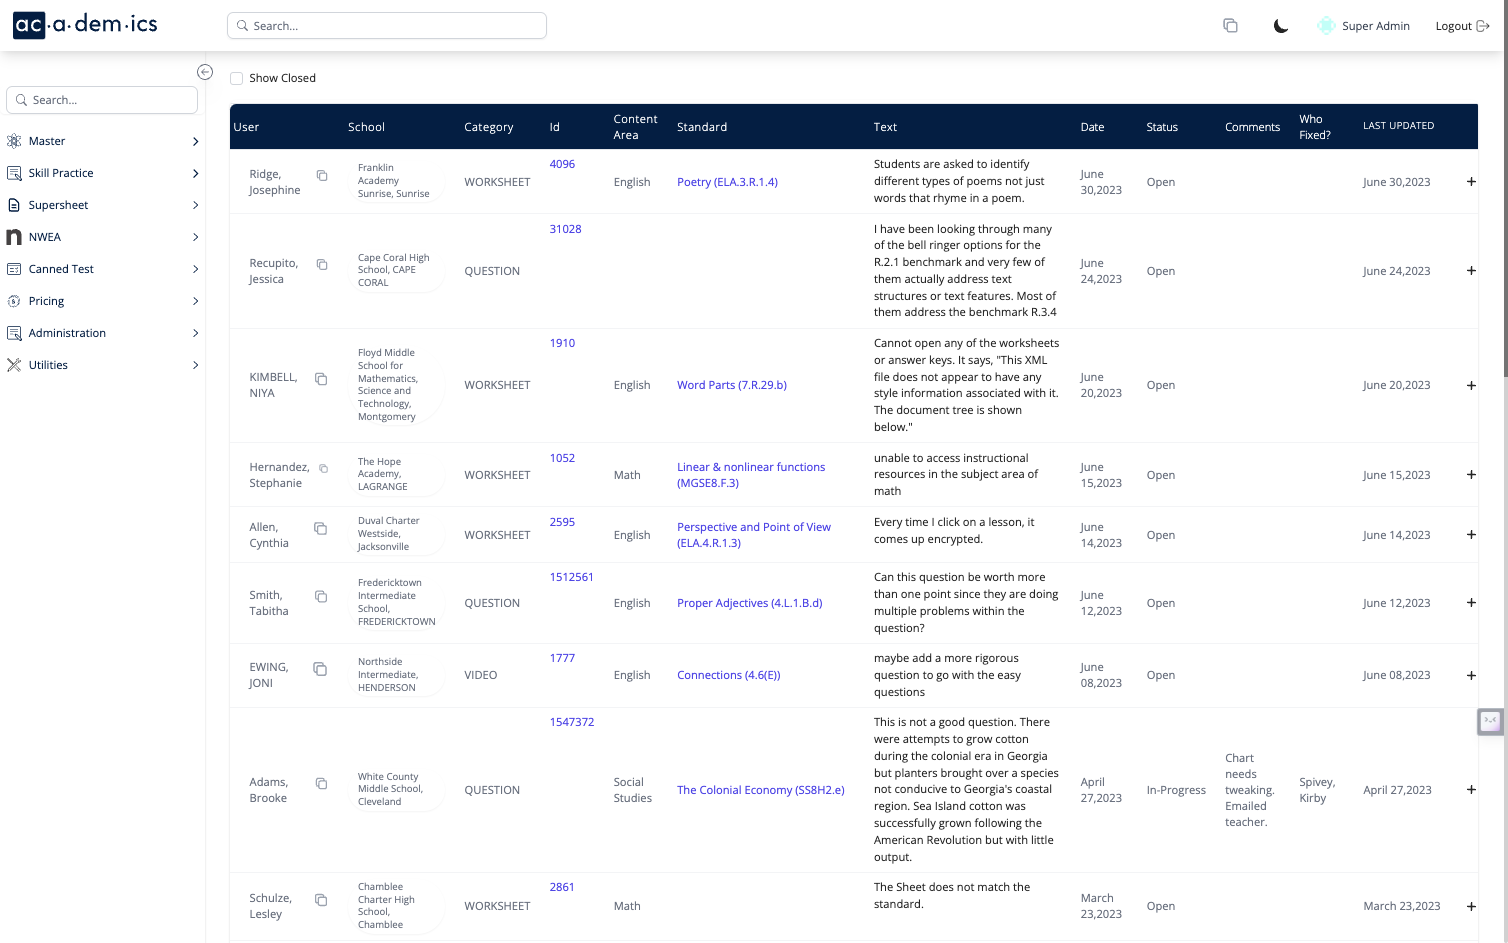Image resolution: width=1508 pixels, height=943 pixels.
Task: Click the sidebar Search field
Action: (x=102, y=100)
